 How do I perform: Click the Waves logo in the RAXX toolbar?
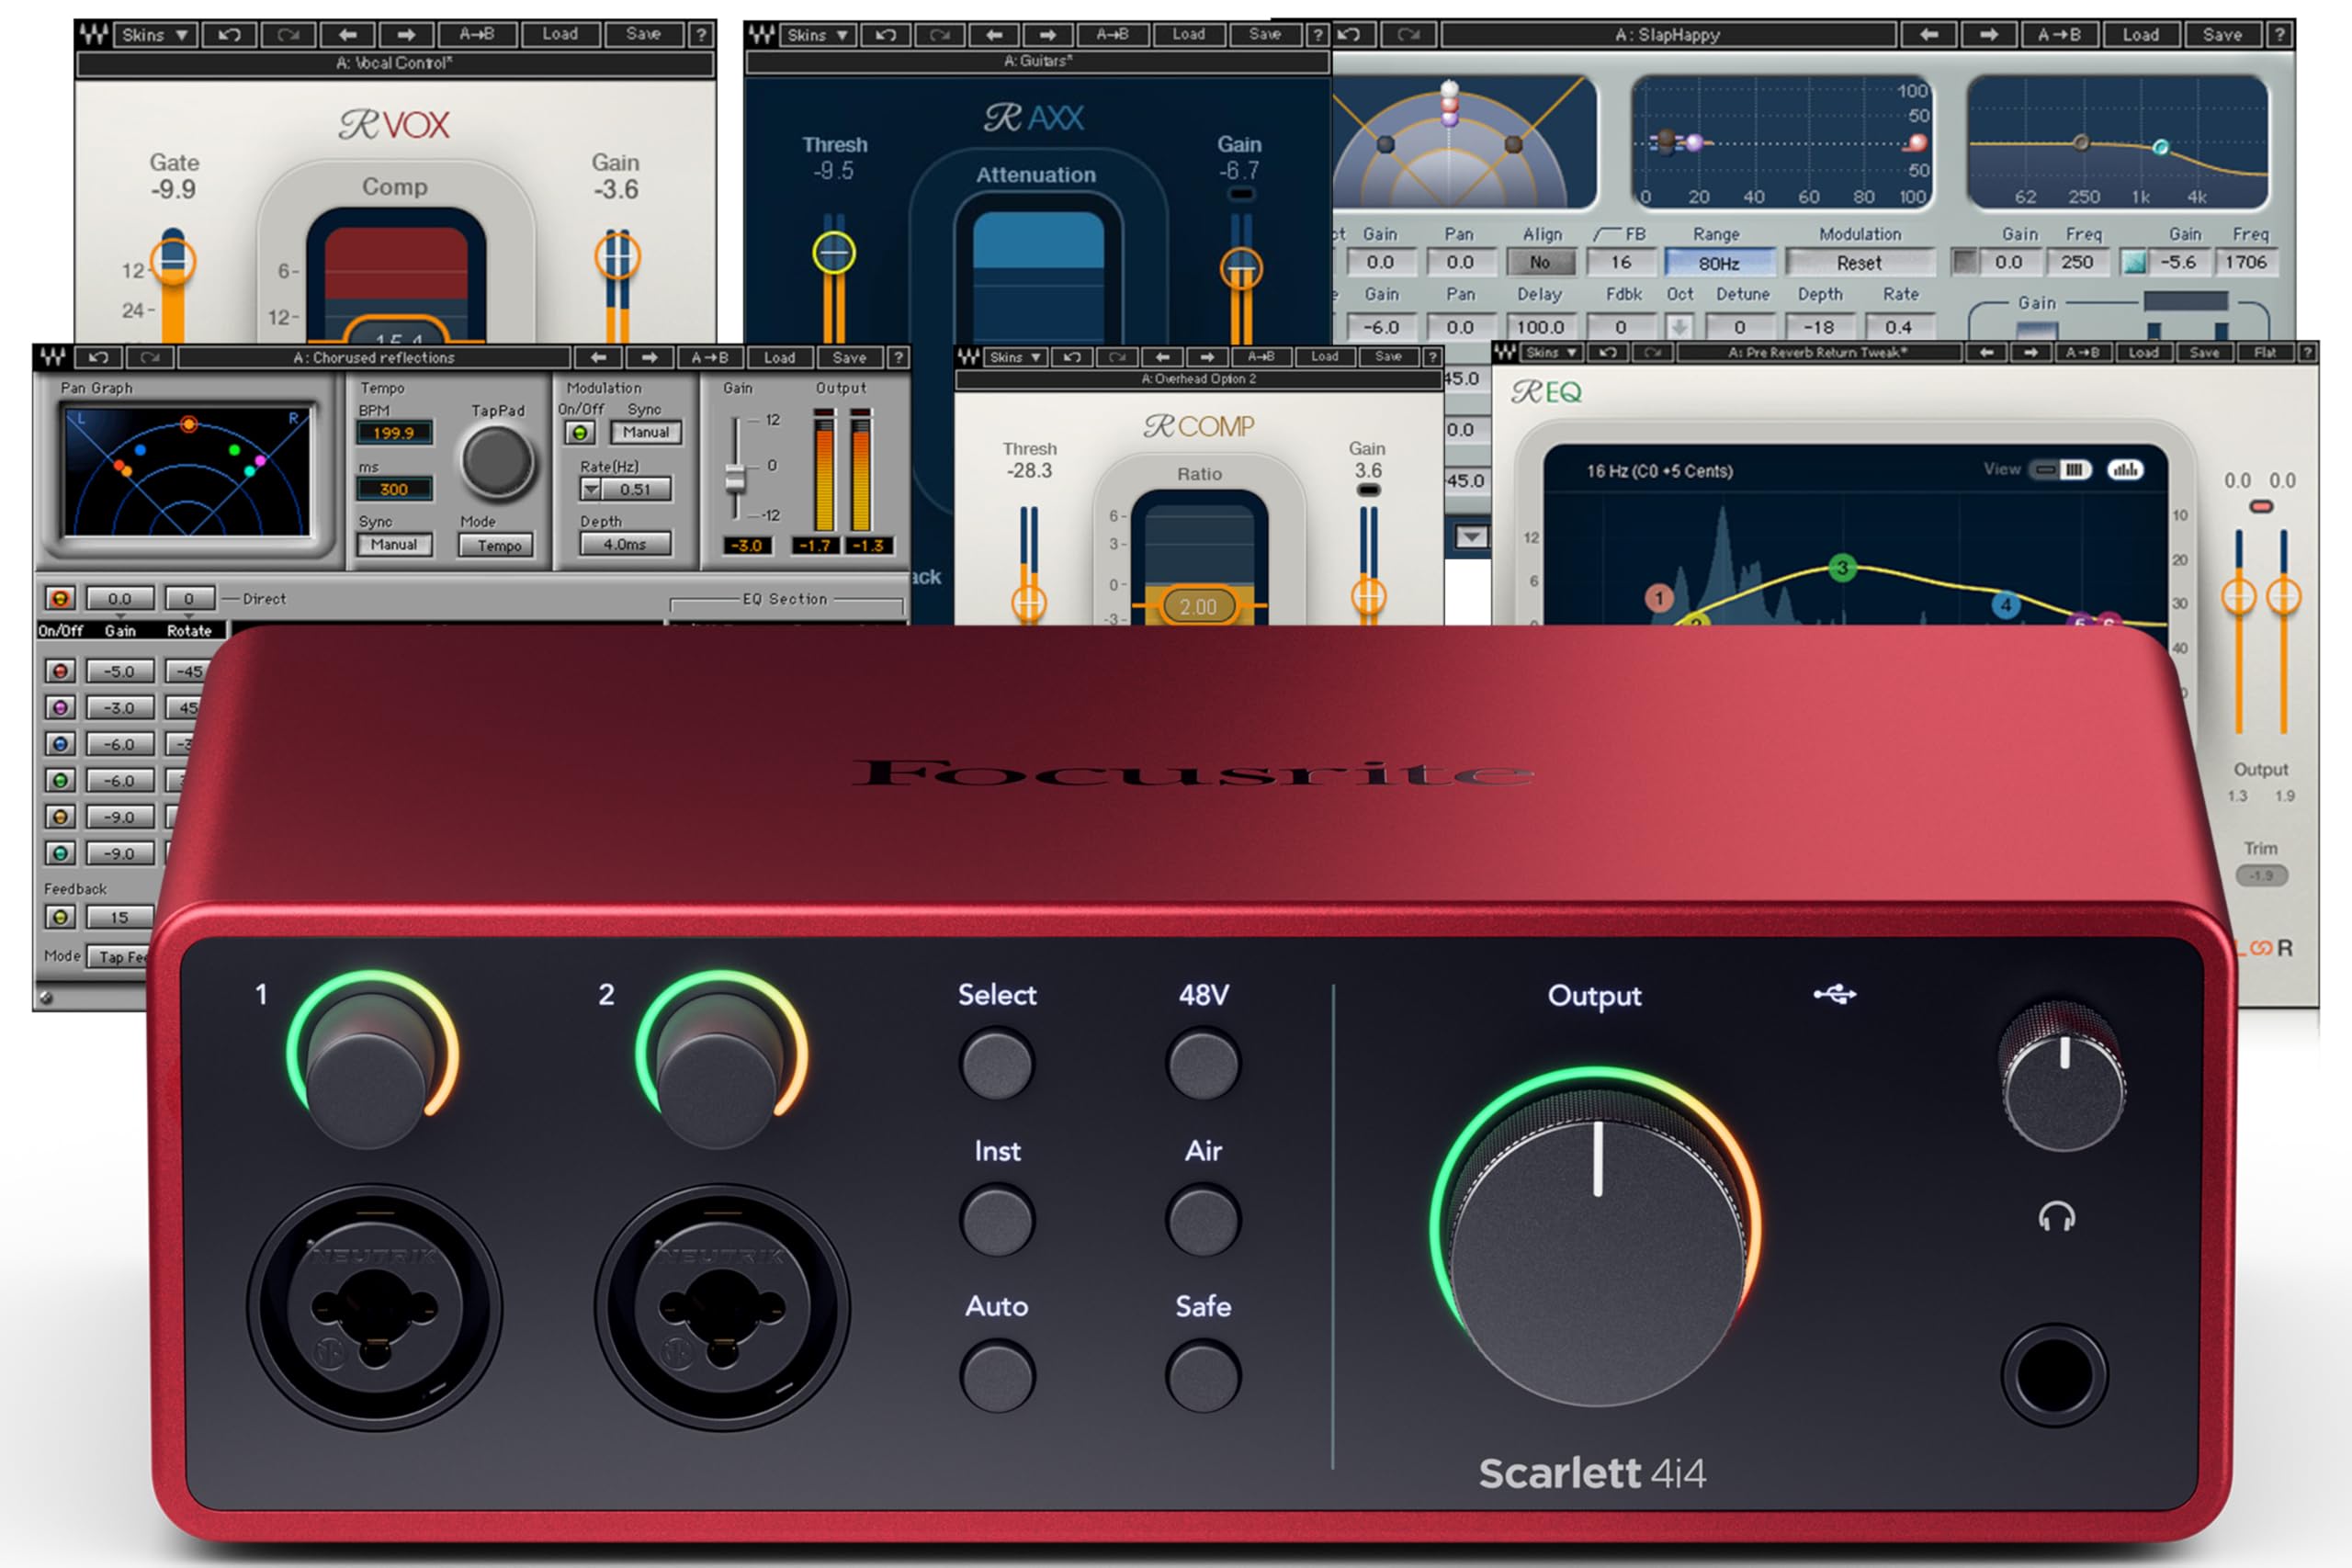pyautogui.click(x=762, y=35)
